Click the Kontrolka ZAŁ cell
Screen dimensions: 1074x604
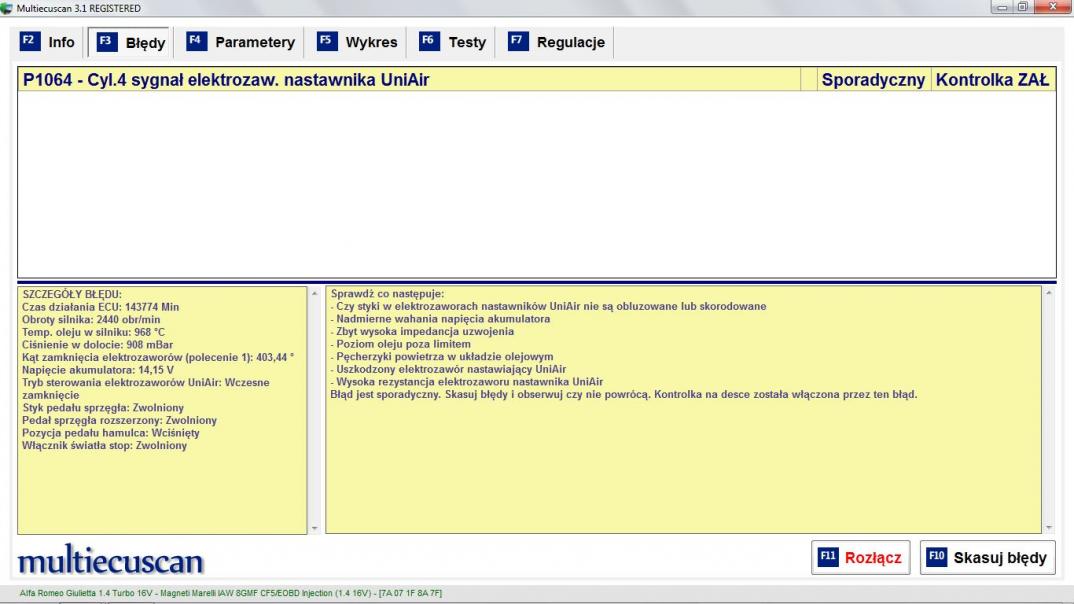tap(992, 79)
